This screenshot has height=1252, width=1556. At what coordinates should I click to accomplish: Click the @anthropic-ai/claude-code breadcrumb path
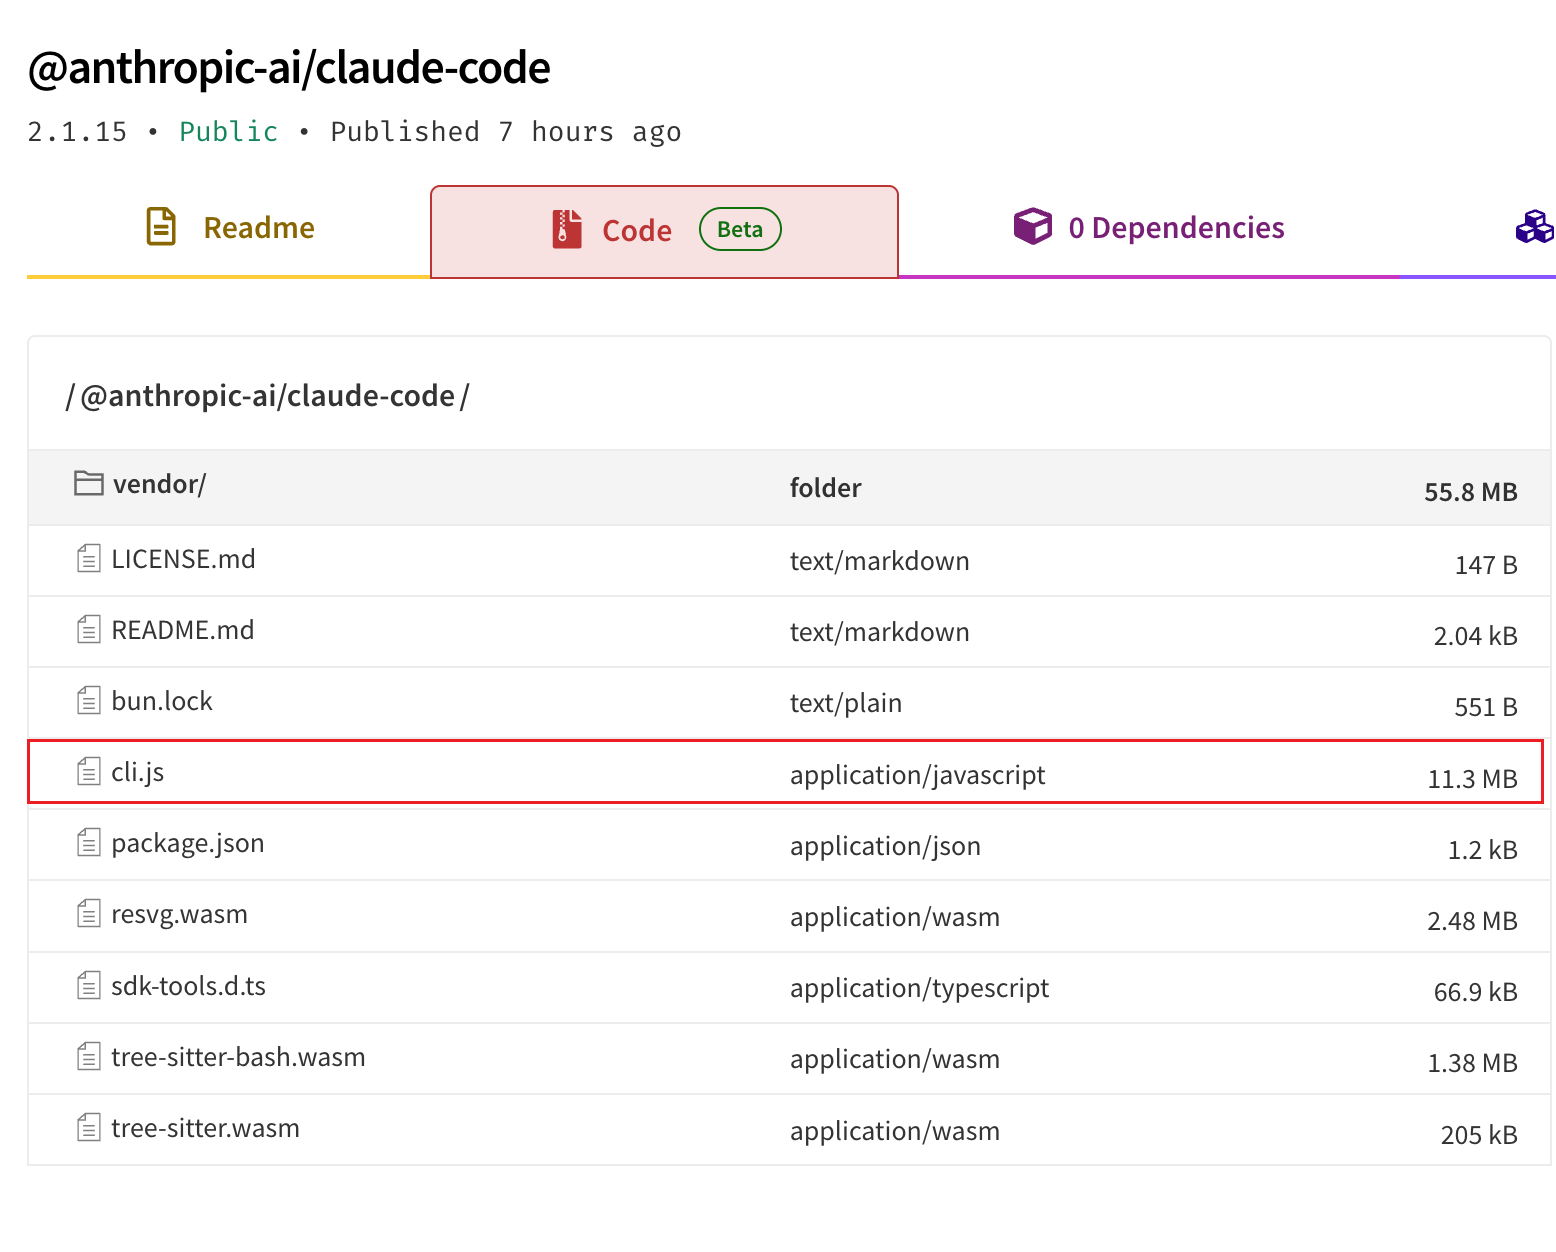click(x=267, y=396)
